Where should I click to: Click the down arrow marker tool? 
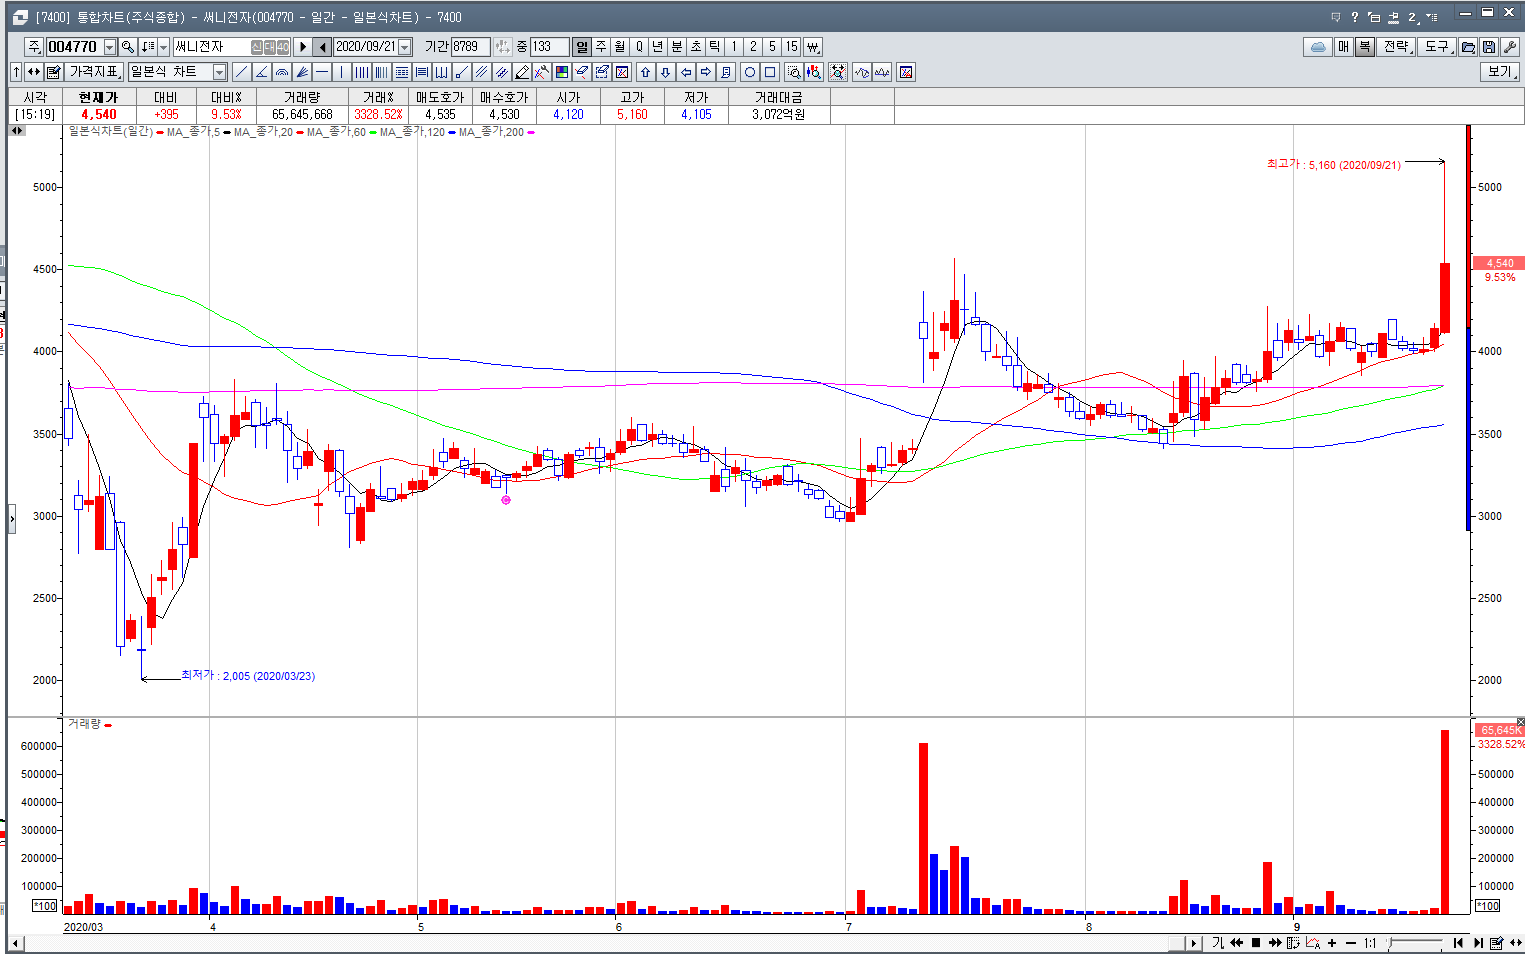(665, 72)
